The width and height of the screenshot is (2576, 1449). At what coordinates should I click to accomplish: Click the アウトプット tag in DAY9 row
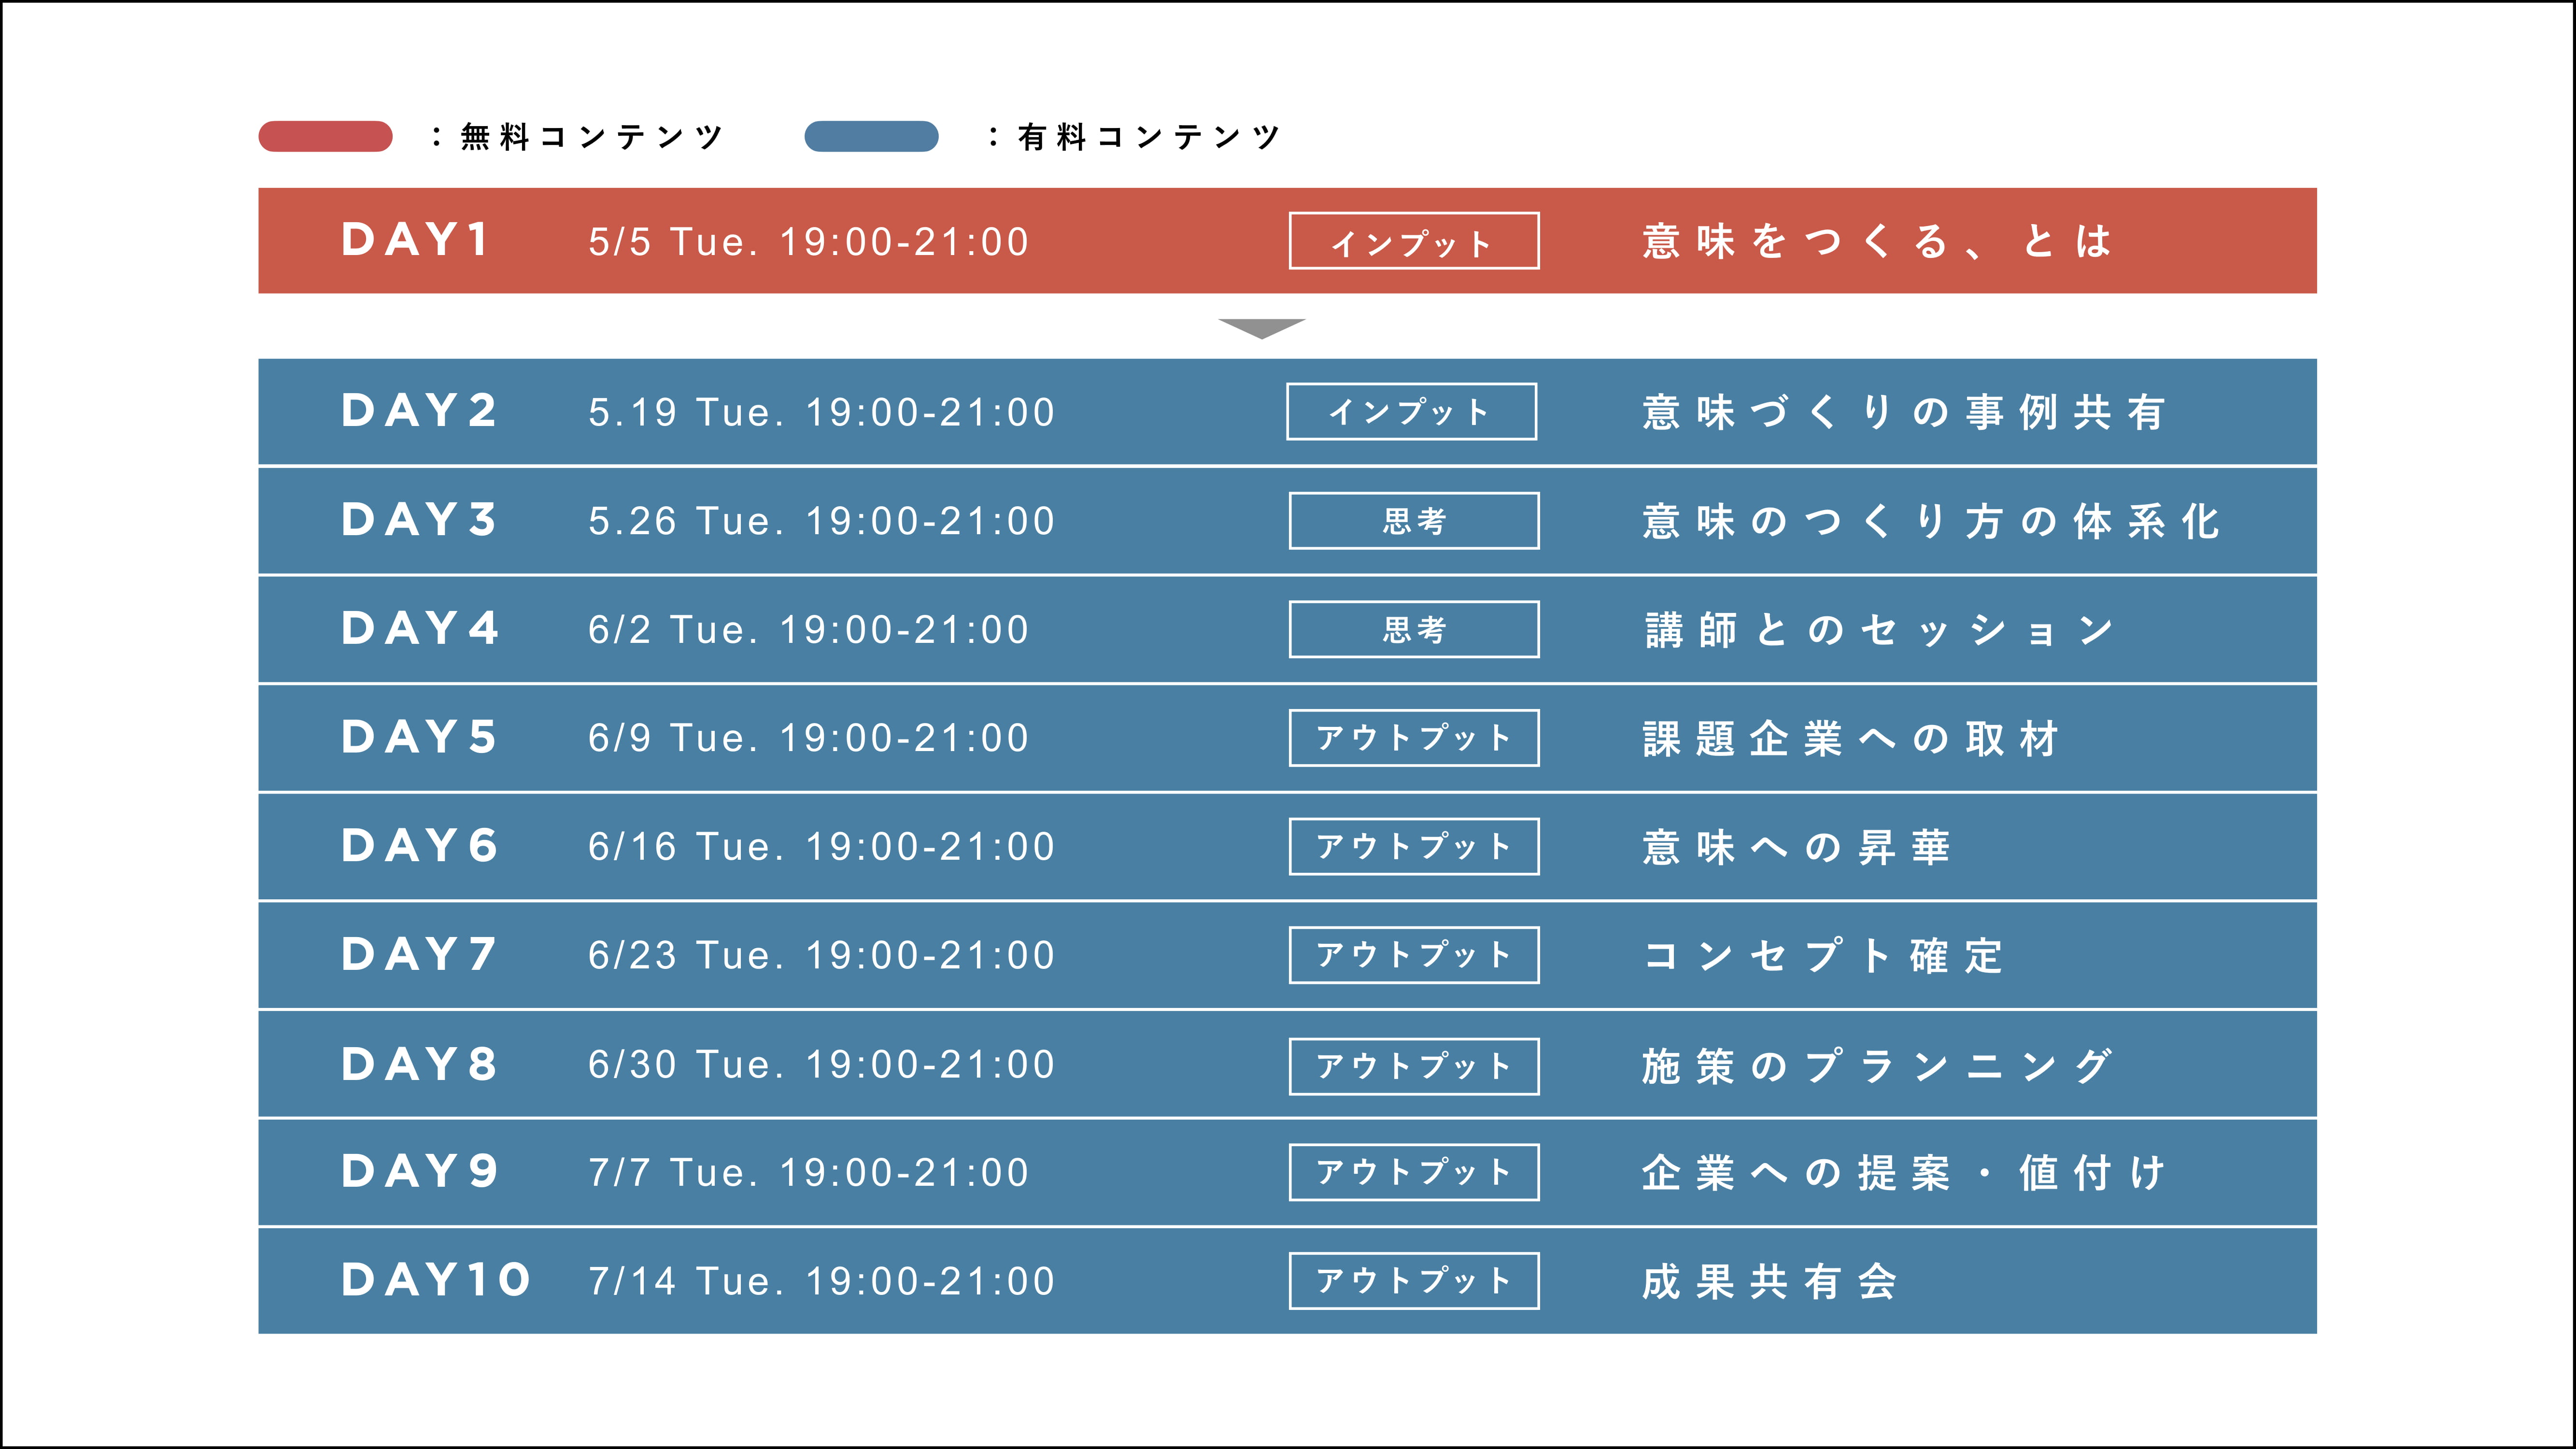pyautogui.click(x=1413, y=1172)
